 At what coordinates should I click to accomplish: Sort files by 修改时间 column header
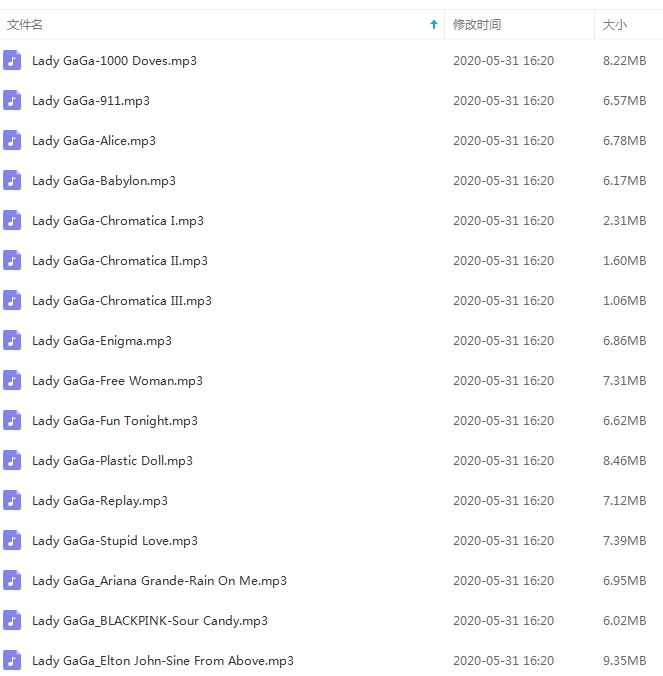(x=477, y=25)
